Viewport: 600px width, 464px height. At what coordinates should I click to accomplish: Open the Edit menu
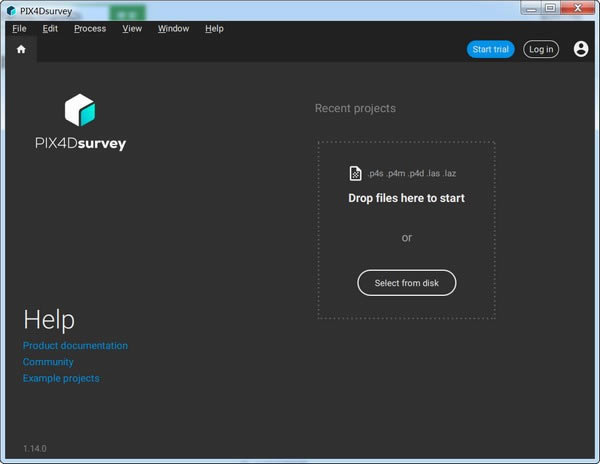(50, 28)
